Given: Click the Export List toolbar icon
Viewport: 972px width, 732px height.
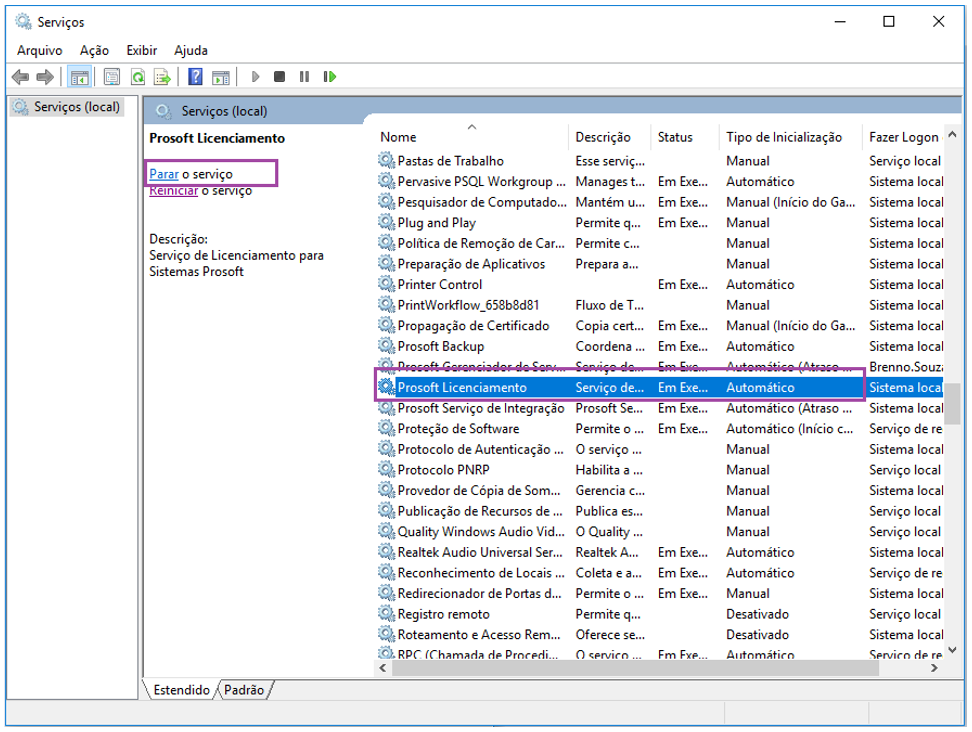Looking at the screenshot, I should click(x=162, y=77).
